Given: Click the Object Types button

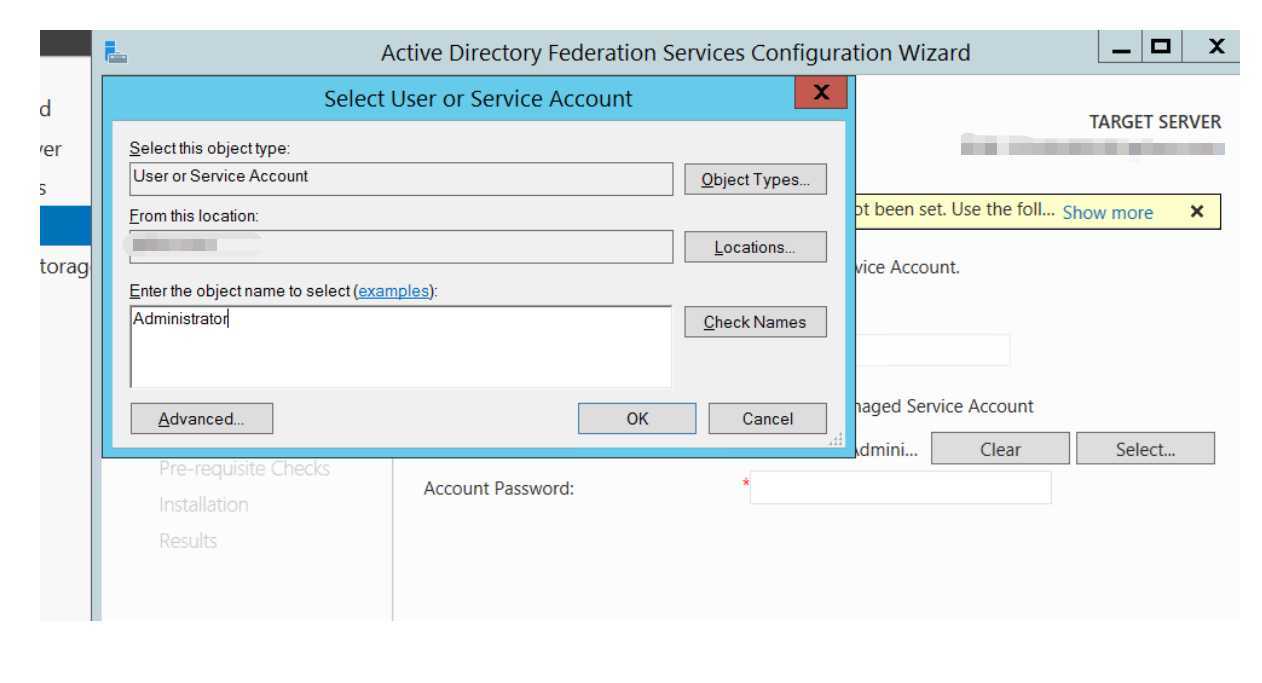Looking at the screenshot, I should (755, 179).
